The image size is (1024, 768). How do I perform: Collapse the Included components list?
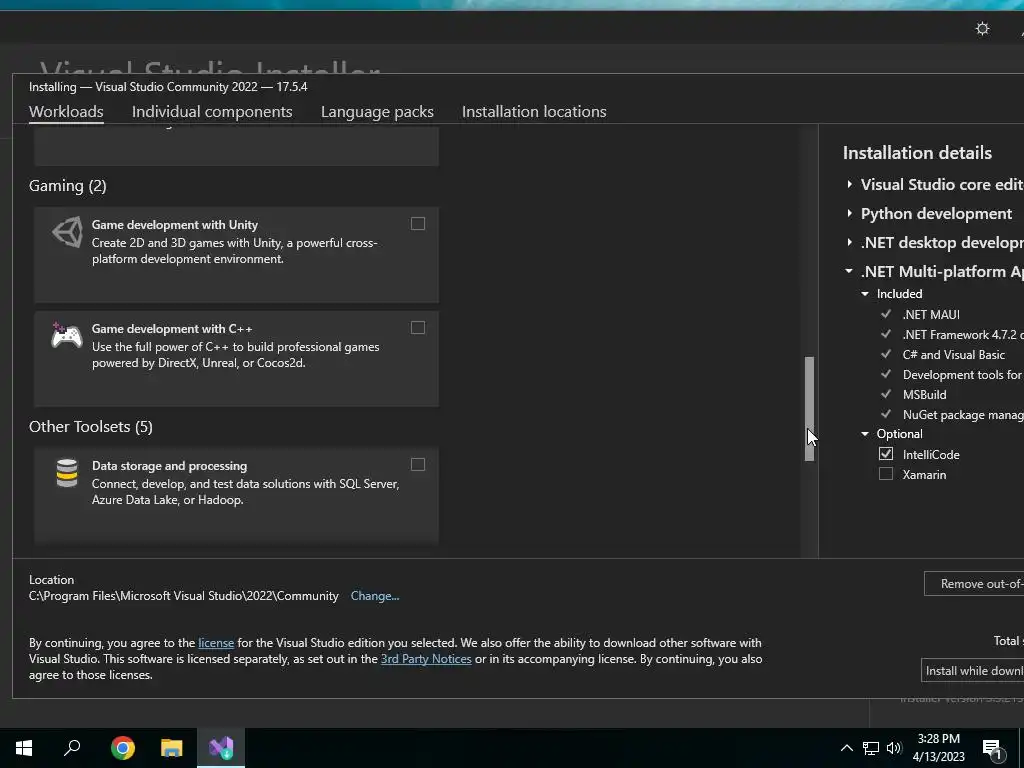tap(865, 294)
